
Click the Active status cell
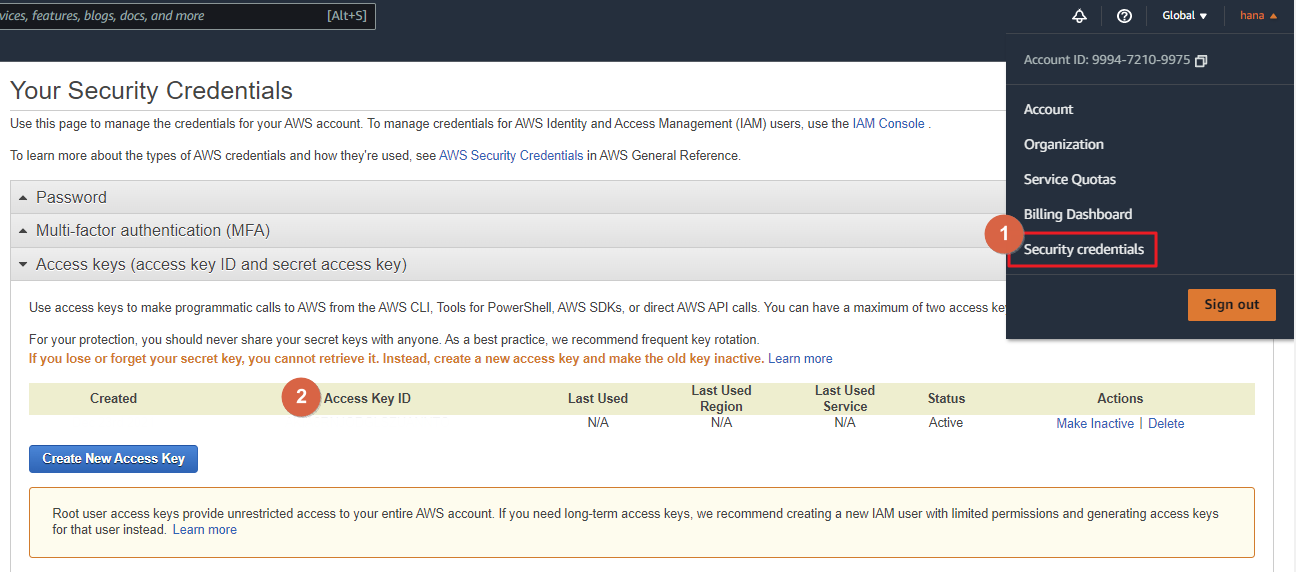coord(946,423)
